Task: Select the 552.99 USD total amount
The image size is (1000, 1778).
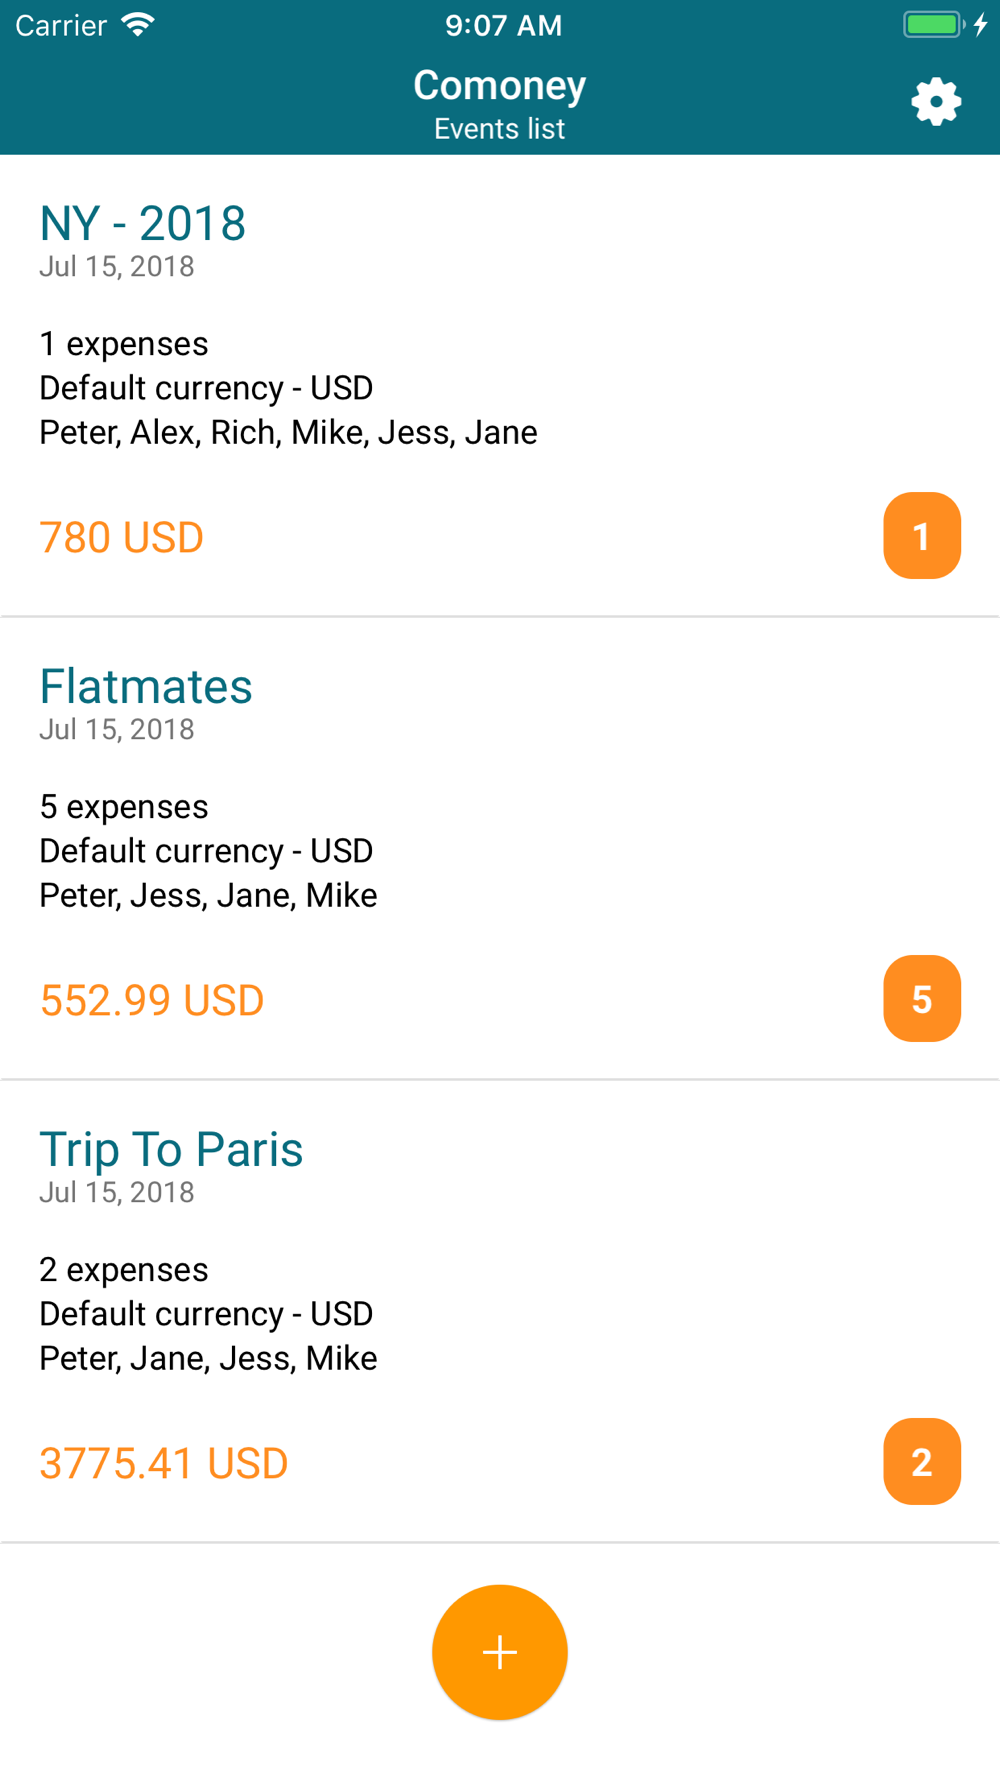Action: 152,1001
